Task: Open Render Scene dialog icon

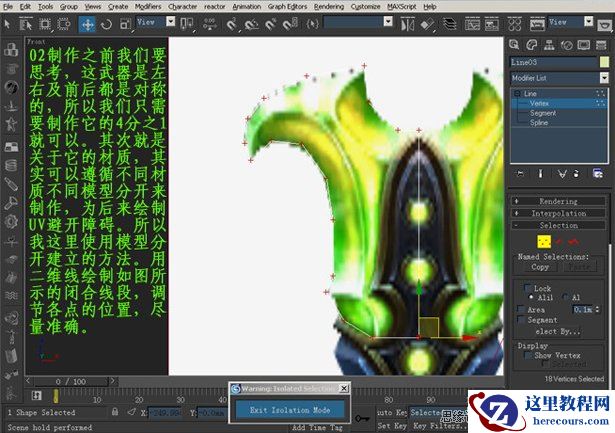Action: (537, 24)
